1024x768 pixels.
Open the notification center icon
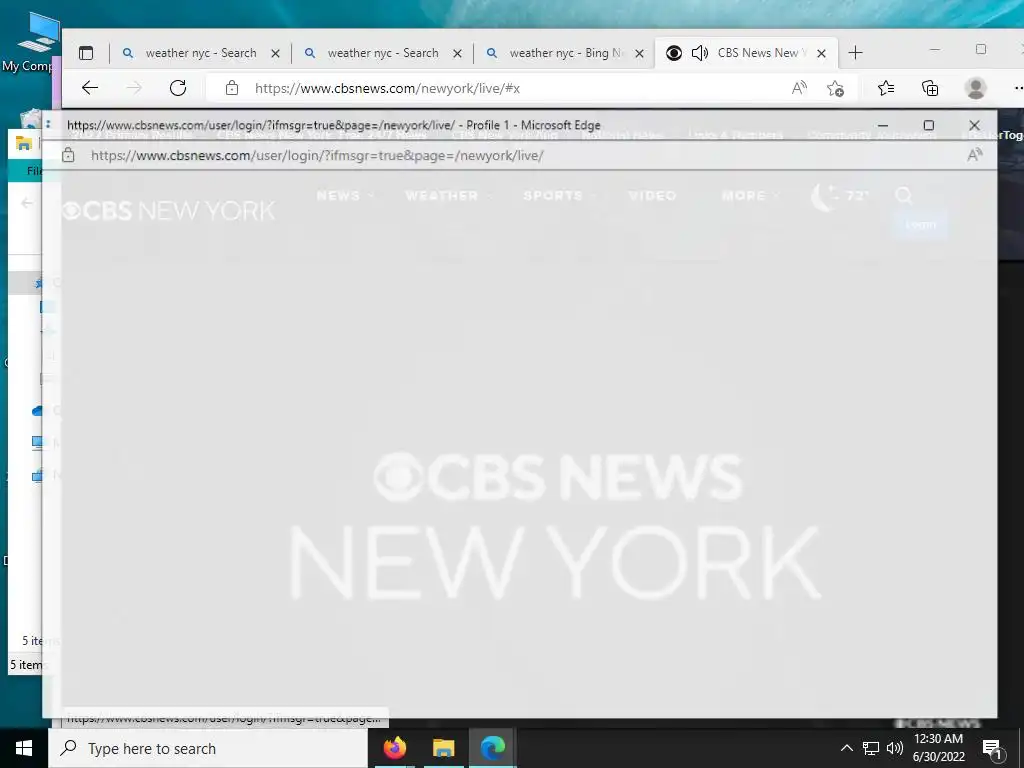click(991, 749)
